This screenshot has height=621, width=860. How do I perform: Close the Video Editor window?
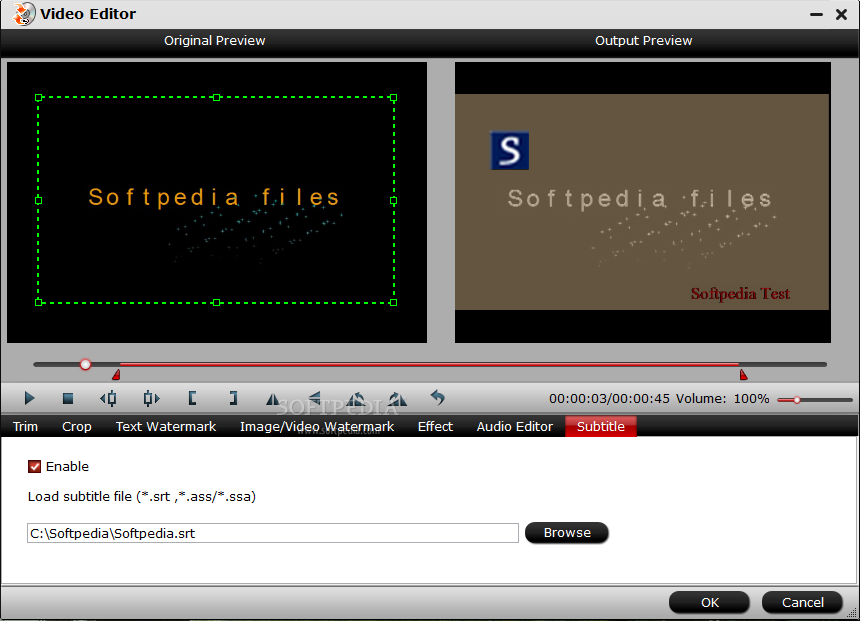click(x=841, y=15)
